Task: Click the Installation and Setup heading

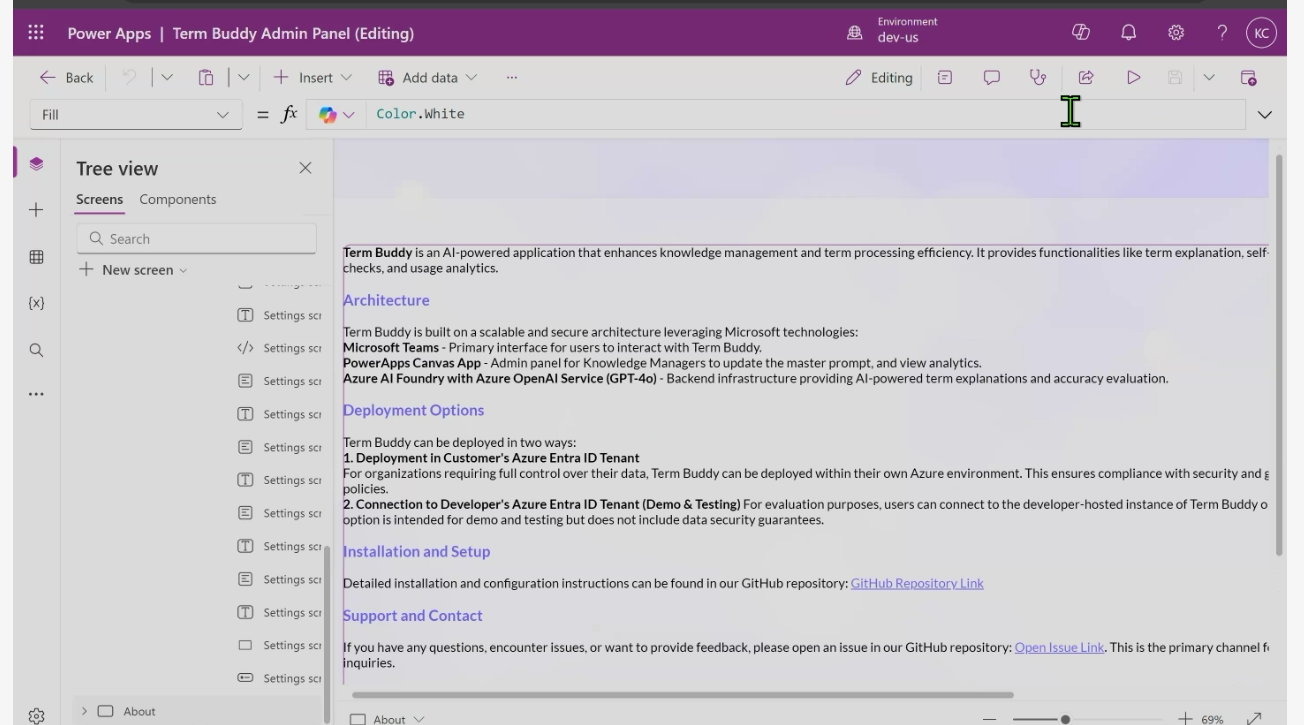Action: [x=416, y=551]
